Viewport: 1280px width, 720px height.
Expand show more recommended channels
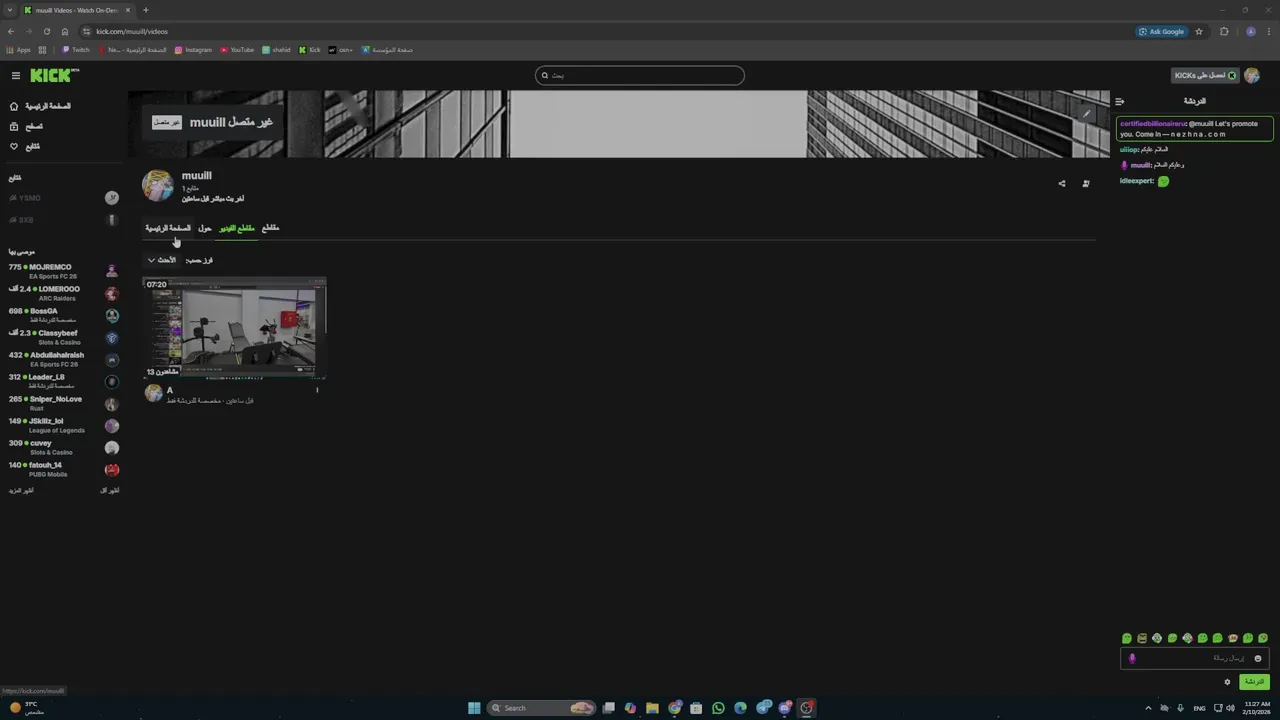coord(21,490)
